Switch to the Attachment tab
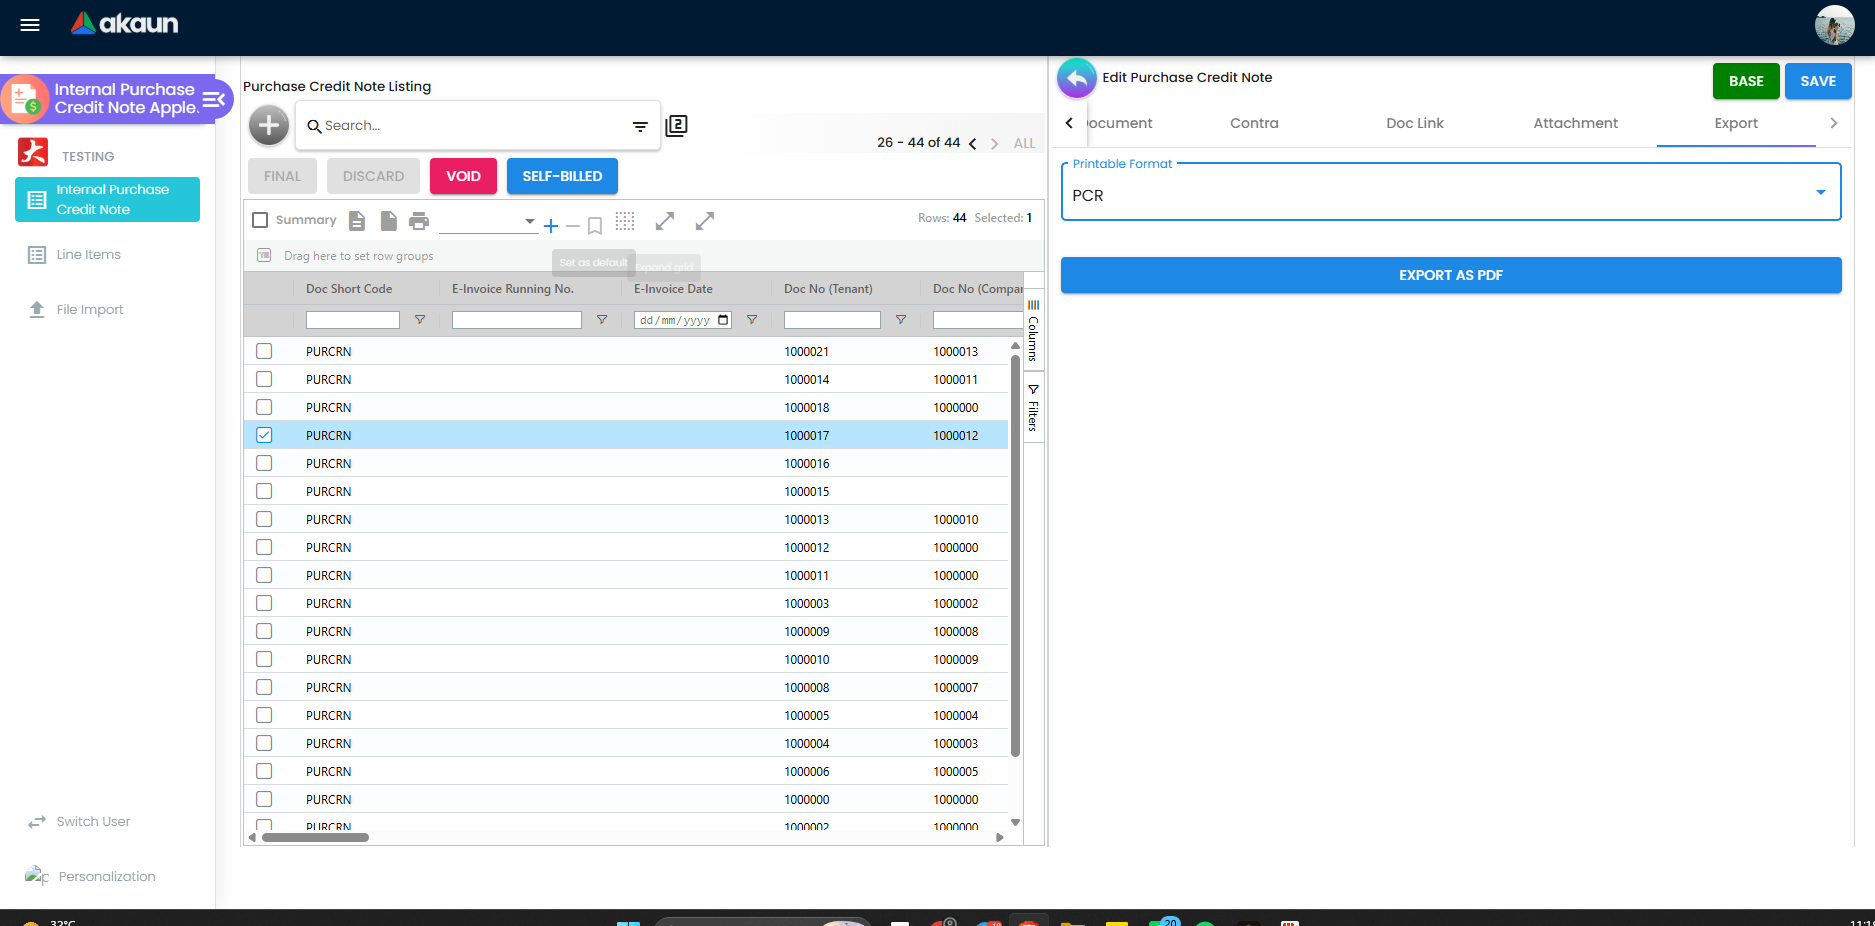1875x926 pixels. (x=1575, y=123)
